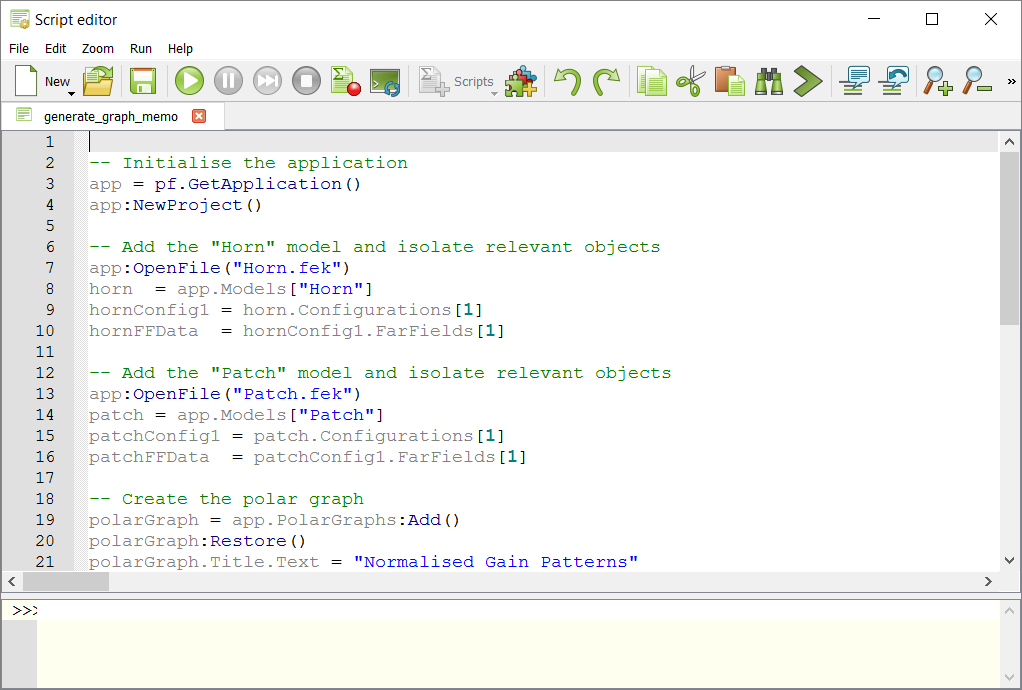Viewport: 1022px width, 690px height.
Task: Undo the last edit
Action: (x=570, y=81)
